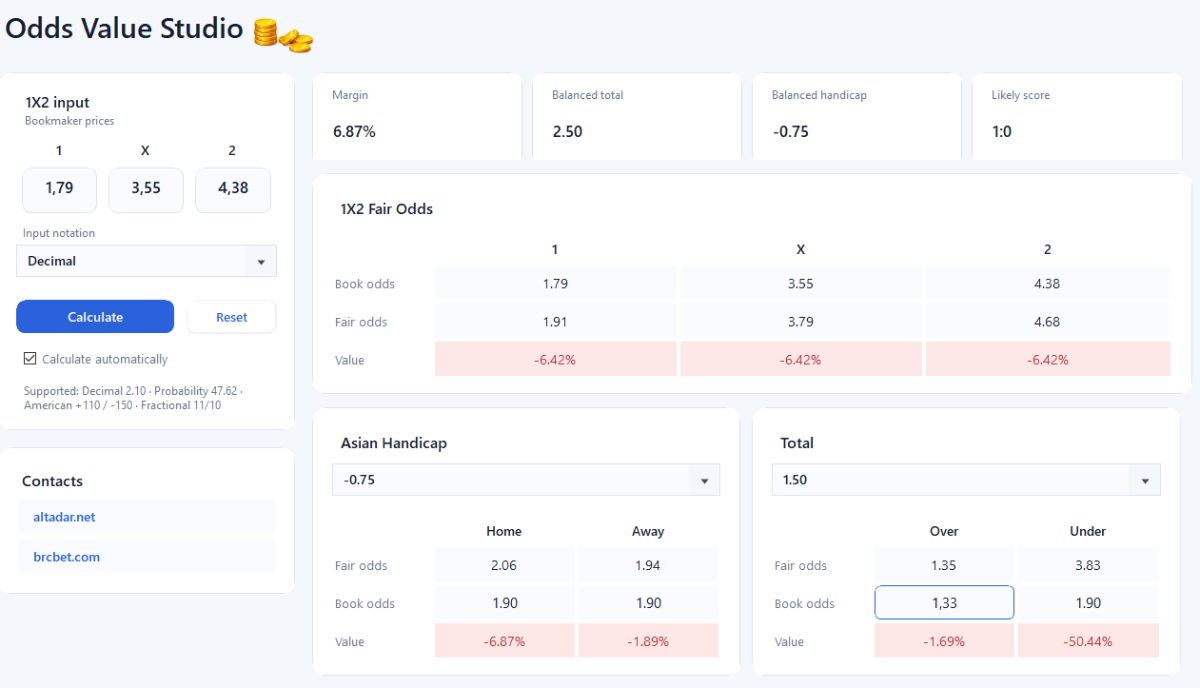Click the Balanced total 2.50 card

coord(637,116)
